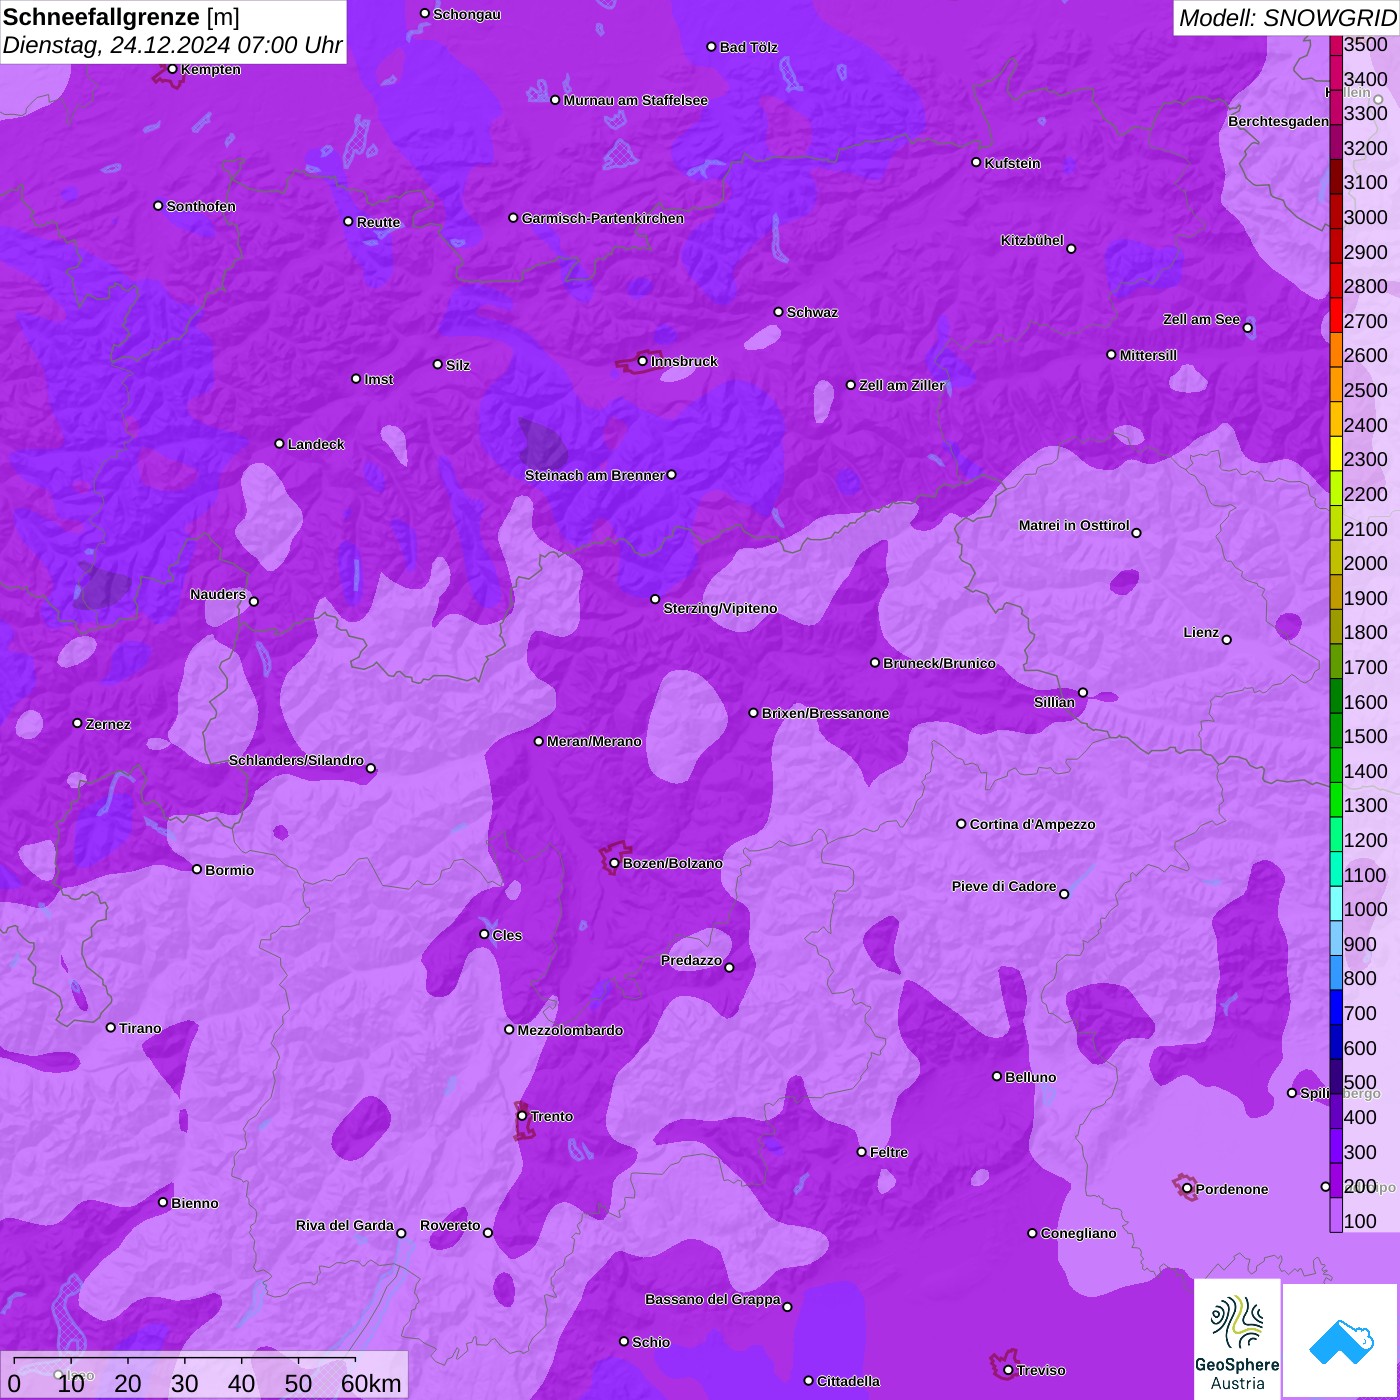Click the Garmisch-Partenkirchen label

[x=603, y=218]
